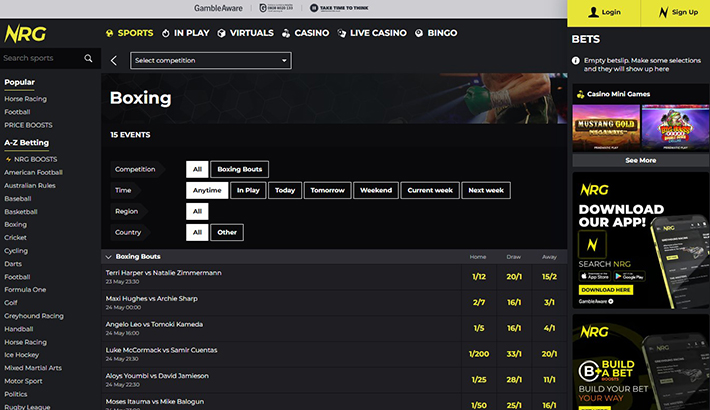Open the Casino section
The height and width of the screenshot is (410, 710).
(x=306, y=33)
